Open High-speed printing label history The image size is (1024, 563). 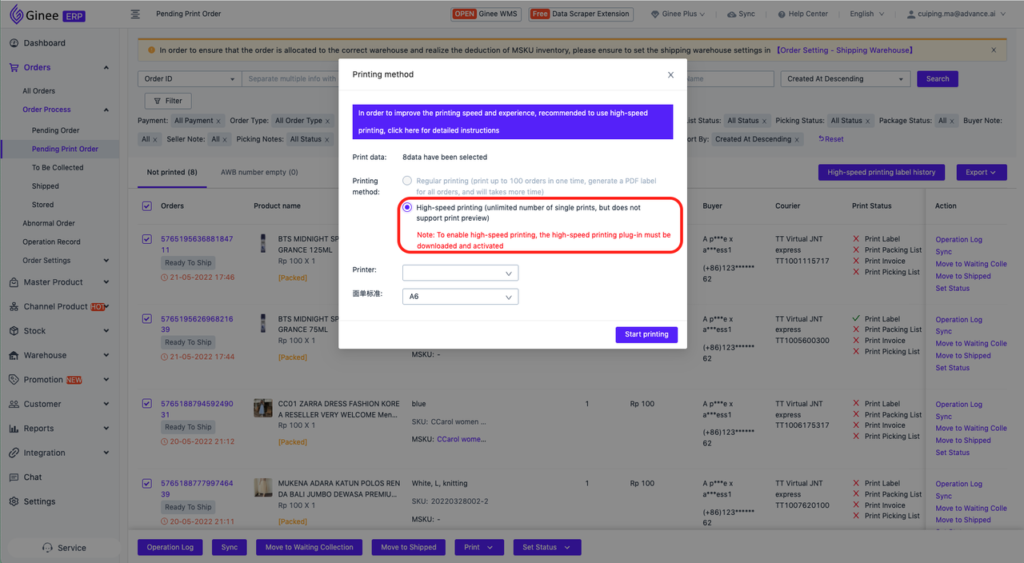pos(881,172)
